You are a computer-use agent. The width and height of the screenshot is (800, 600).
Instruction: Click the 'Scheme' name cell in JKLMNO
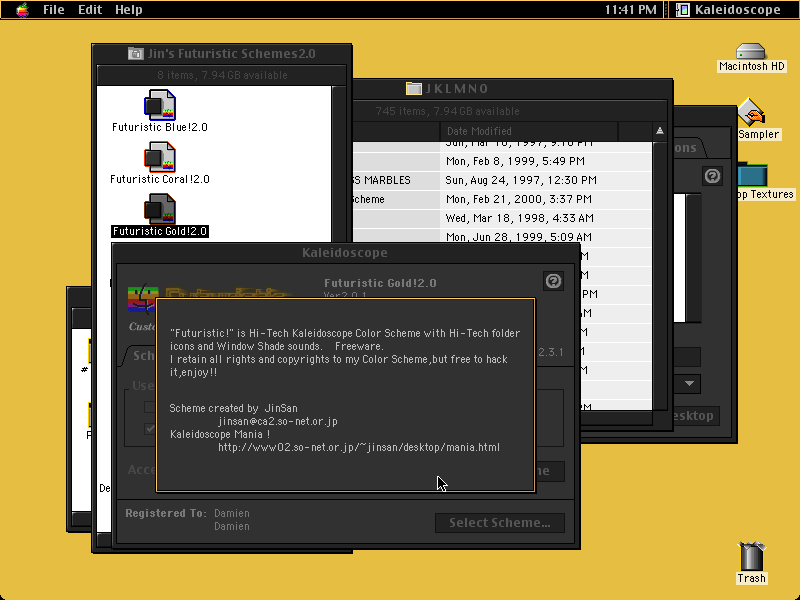pos(369,199)
